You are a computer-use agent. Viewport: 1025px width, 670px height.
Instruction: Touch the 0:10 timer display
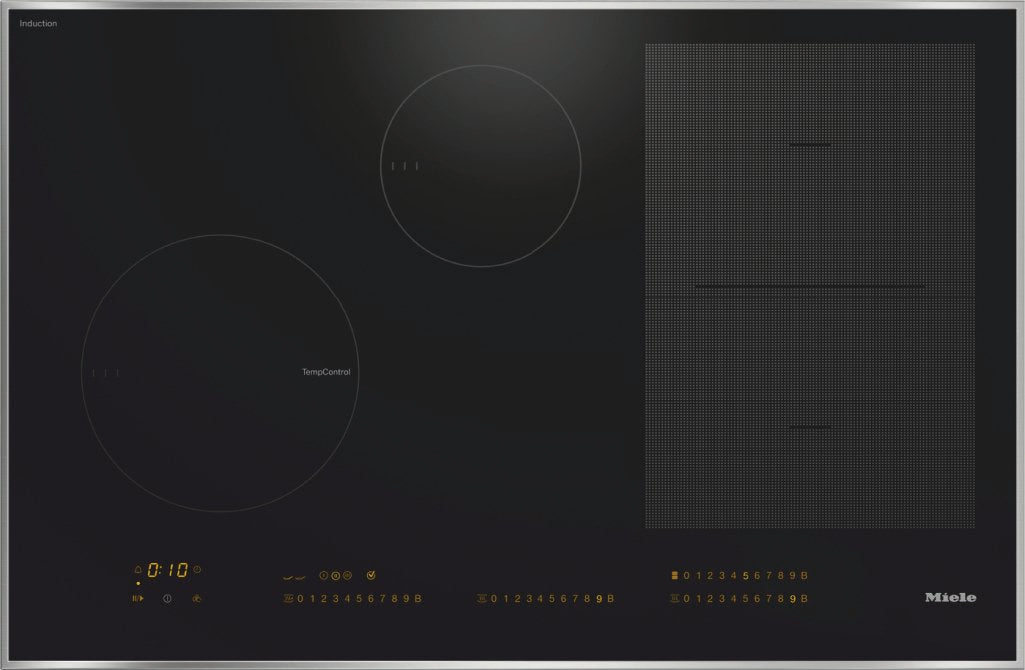[168, 570]
